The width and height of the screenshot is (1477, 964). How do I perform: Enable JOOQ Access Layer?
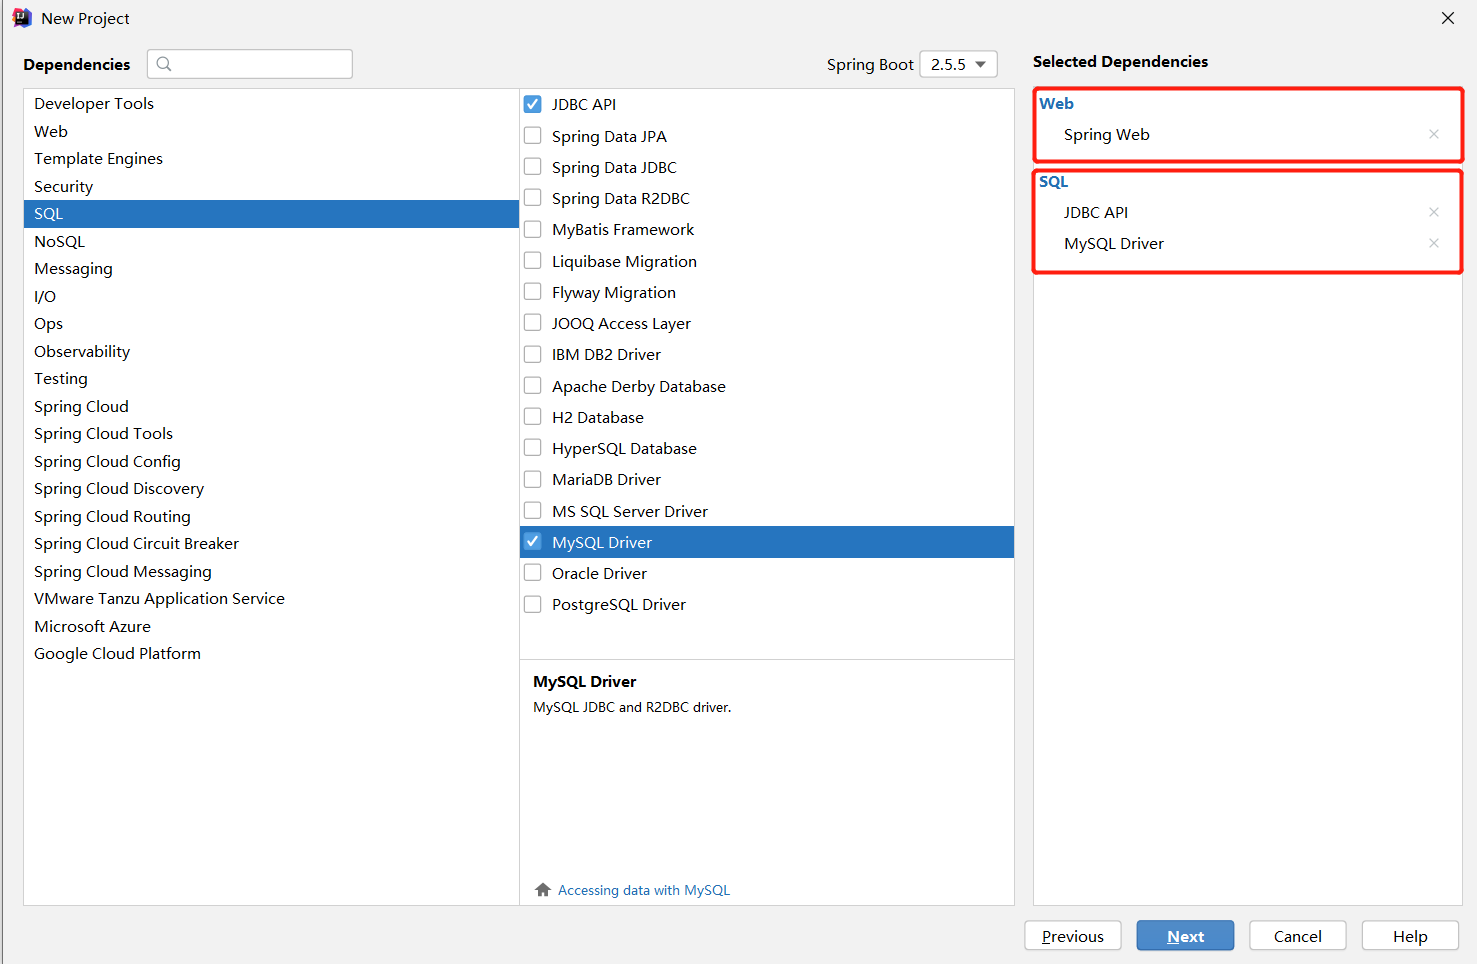tap(533, 323)
